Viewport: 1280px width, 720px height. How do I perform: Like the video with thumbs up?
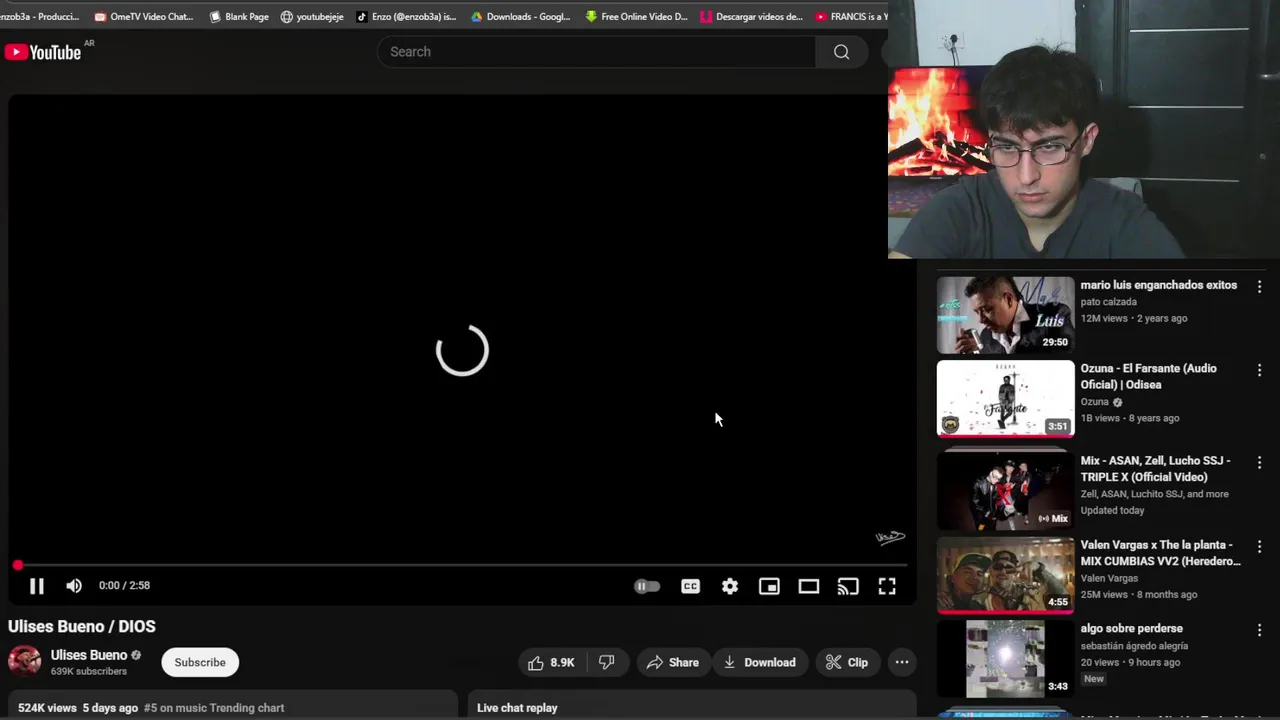tap(551, 662)
